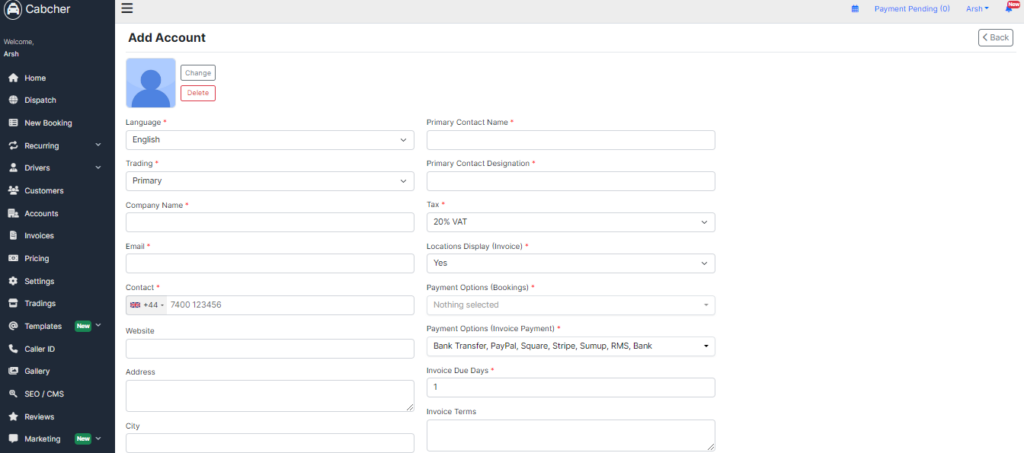Screen dimensions: 1024x453
Task: Open Payment Options (Bookings) dropdown
Action: (571, 305)
